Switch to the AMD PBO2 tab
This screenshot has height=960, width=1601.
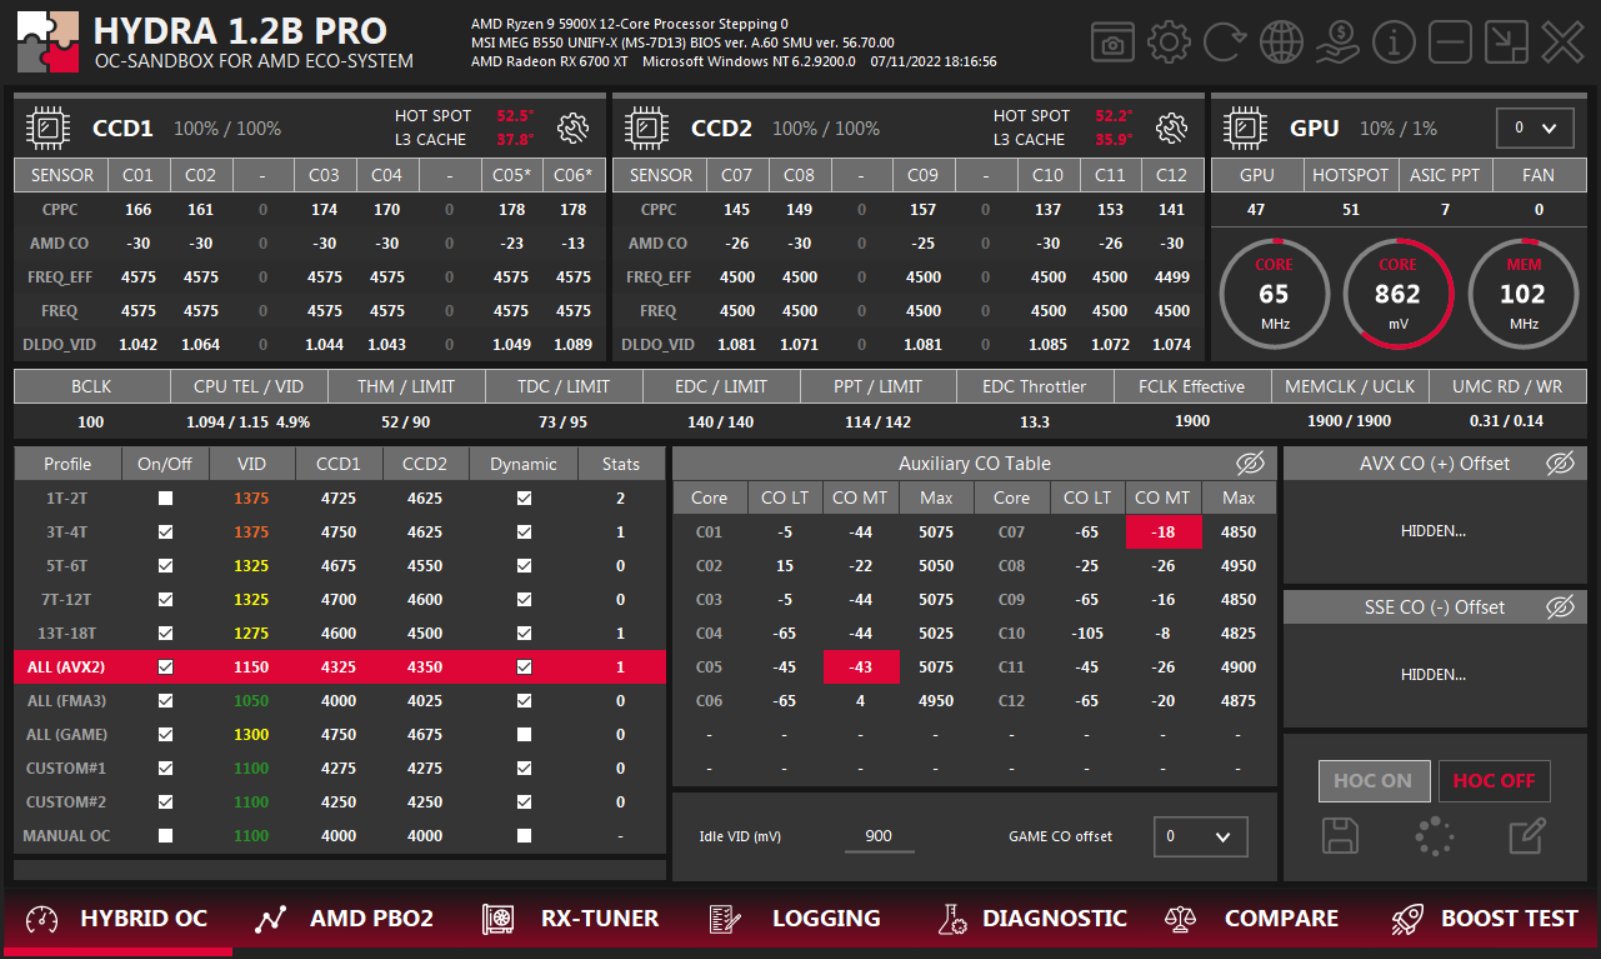370,918
